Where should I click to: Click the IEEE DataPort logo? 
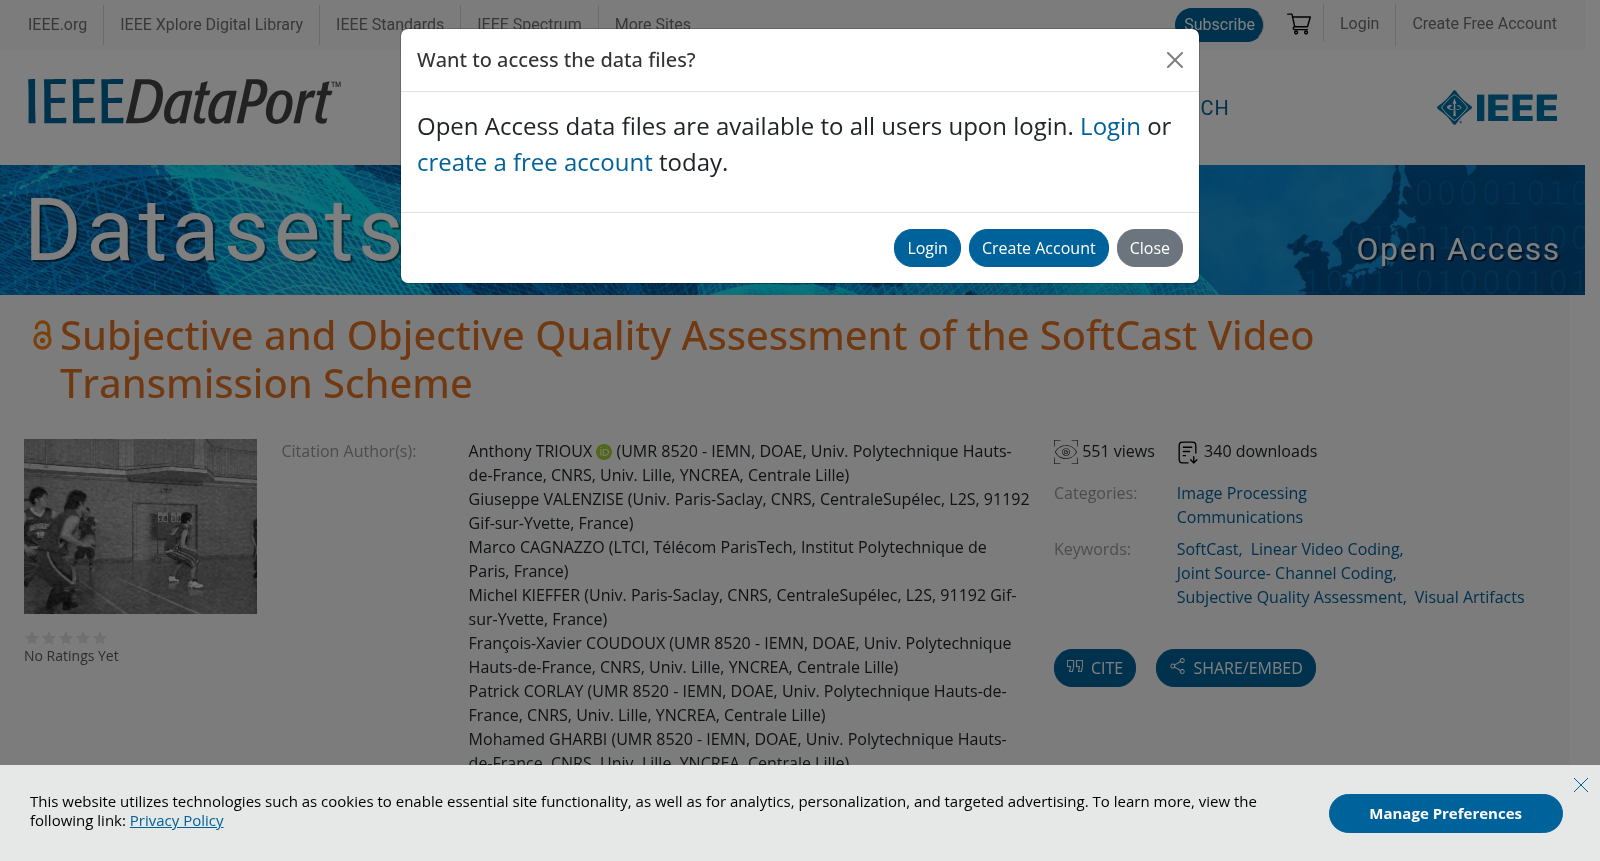pos(184,102)
